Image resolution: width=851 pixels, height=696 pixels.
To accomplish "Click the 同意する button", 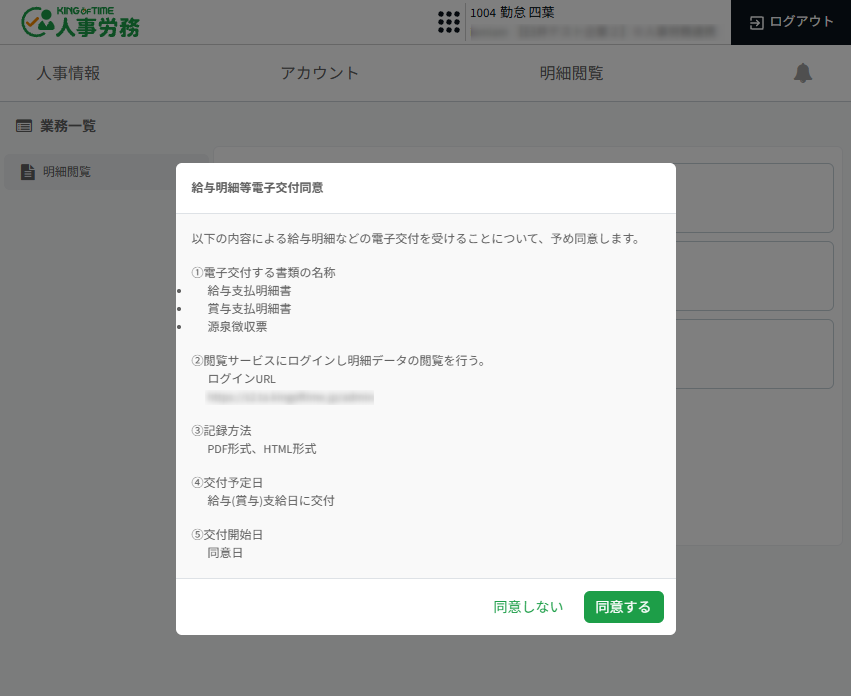I will pos(624,606).
